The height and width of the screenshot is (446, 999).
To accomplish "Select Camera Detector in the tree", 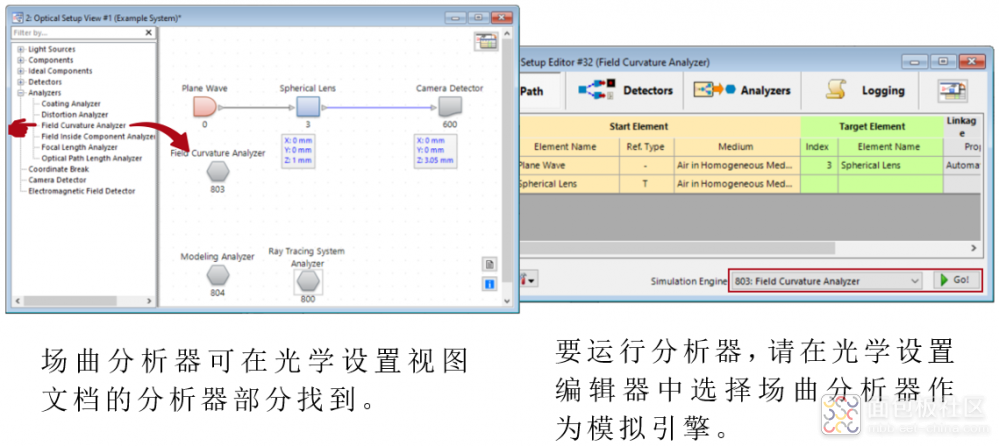I will click(x=55, y=180).
